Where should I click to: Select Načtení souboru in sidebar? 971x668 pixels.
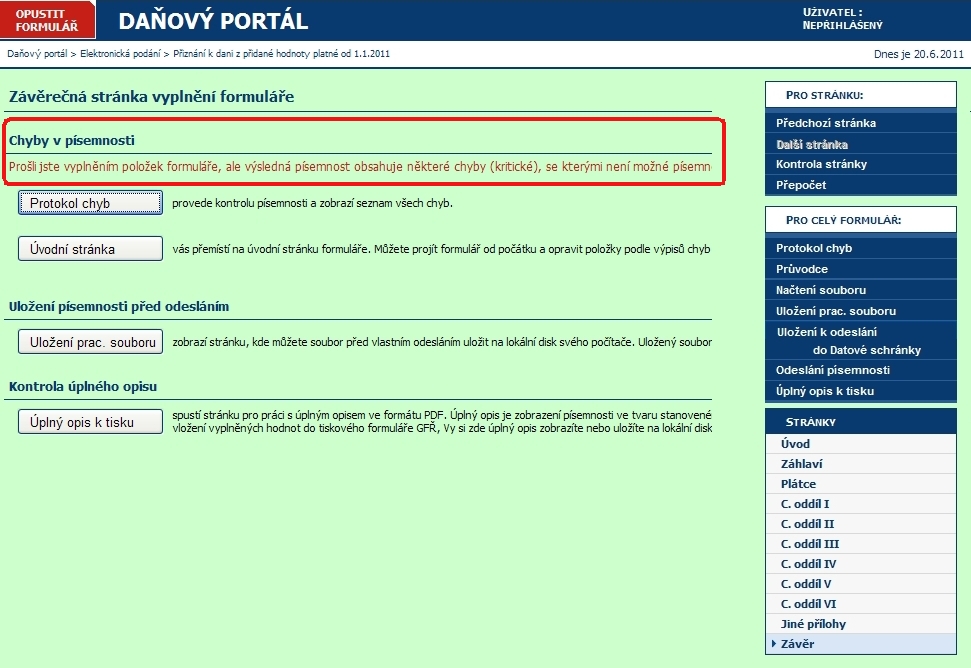pos(861,290)
